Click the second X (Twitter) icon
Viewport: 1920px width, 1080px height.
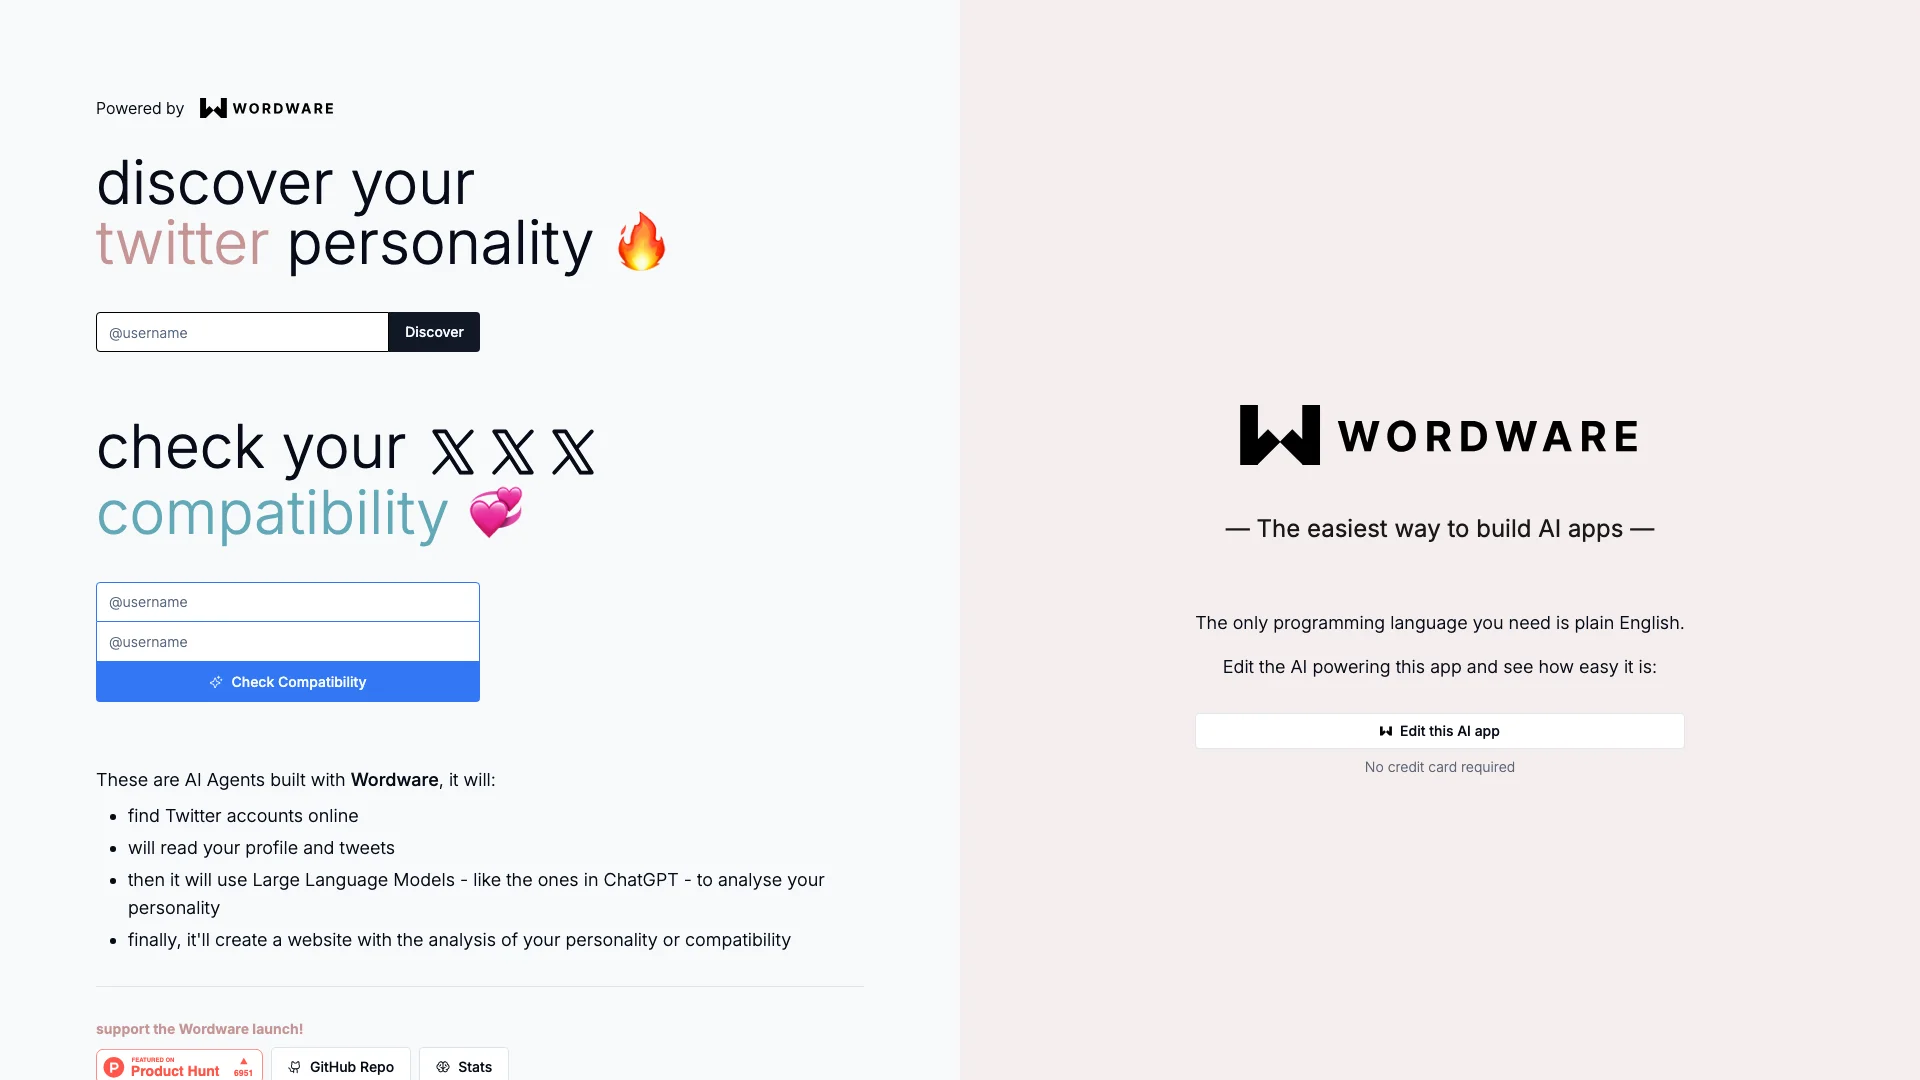click(x=512, y=450)
